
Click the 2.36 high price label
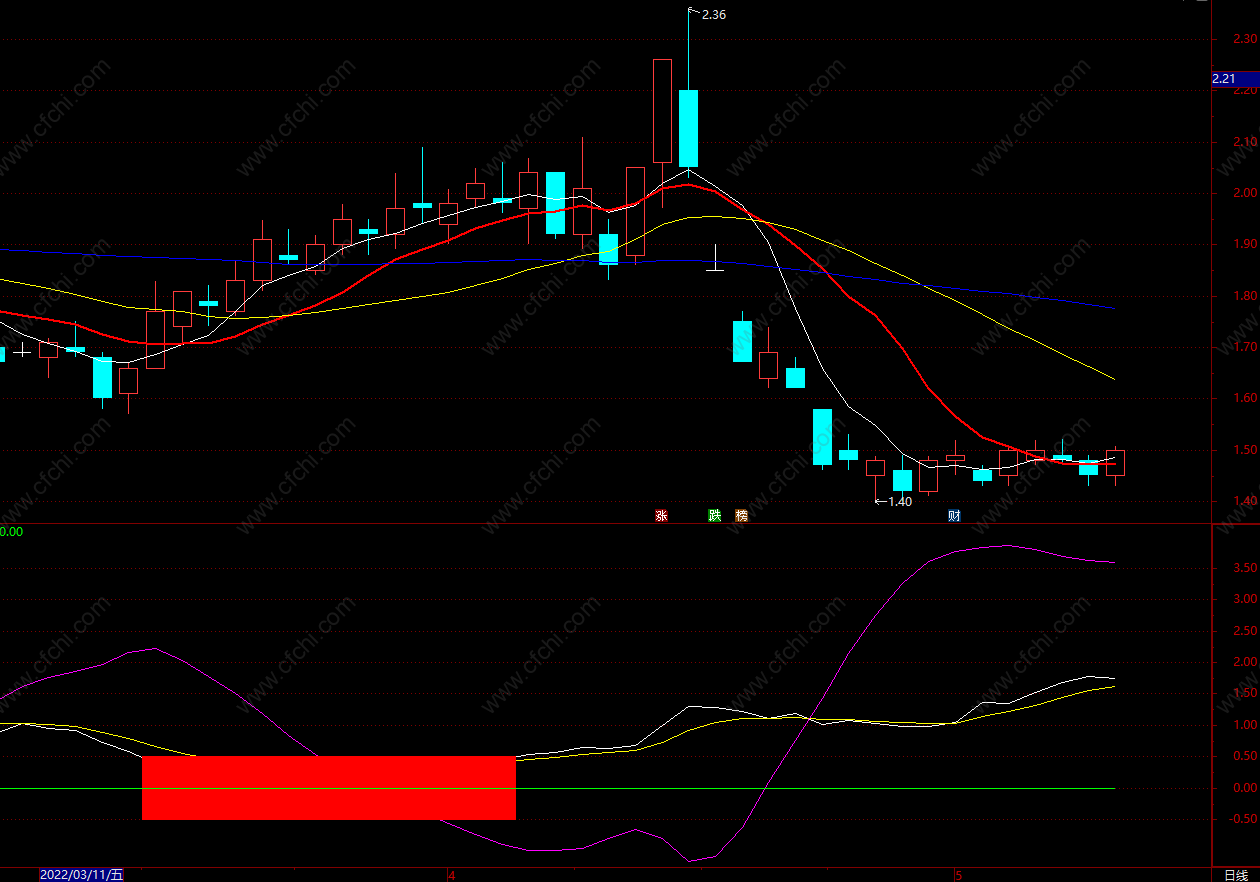pyautogui.click(x=714, y=15)
